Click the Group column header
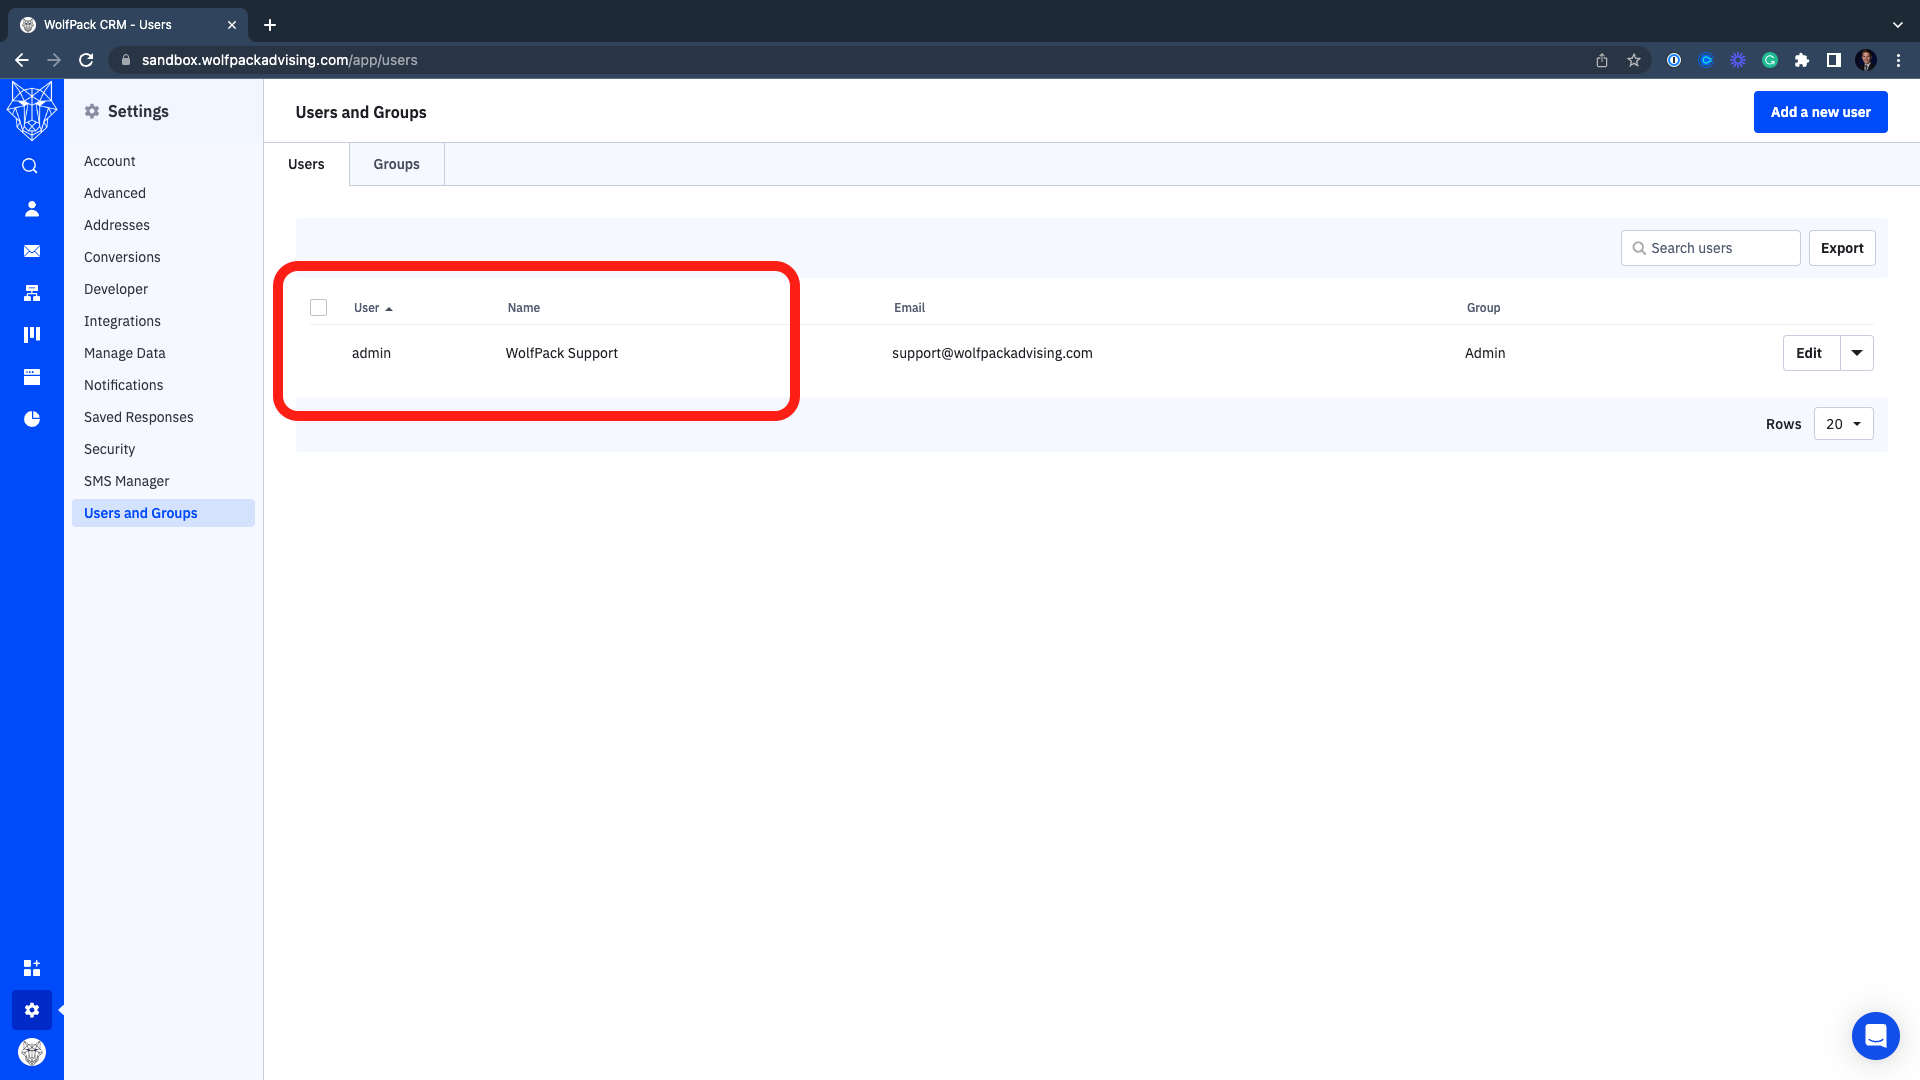This screenshot has width=1920, height=1080. pos(1483,308)
